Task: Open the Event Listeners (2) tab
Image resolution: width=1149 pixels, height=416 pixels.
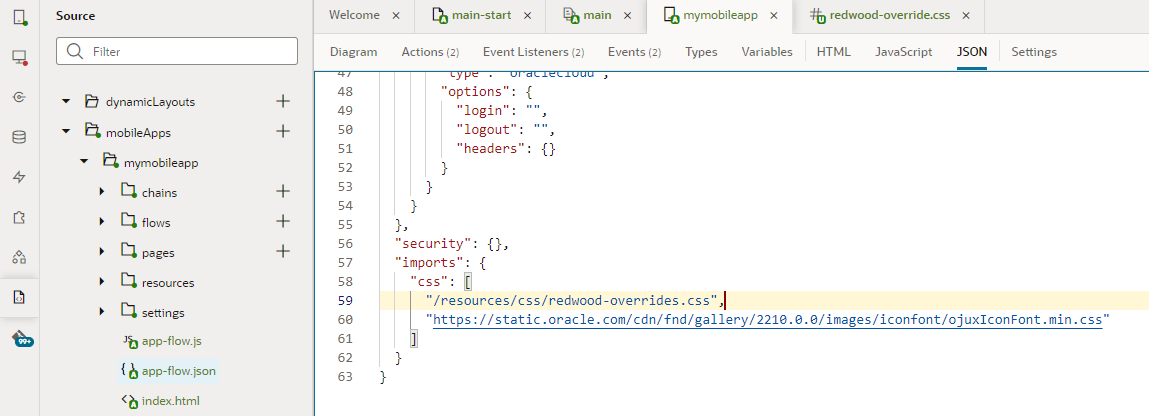Action: point(533,52)
